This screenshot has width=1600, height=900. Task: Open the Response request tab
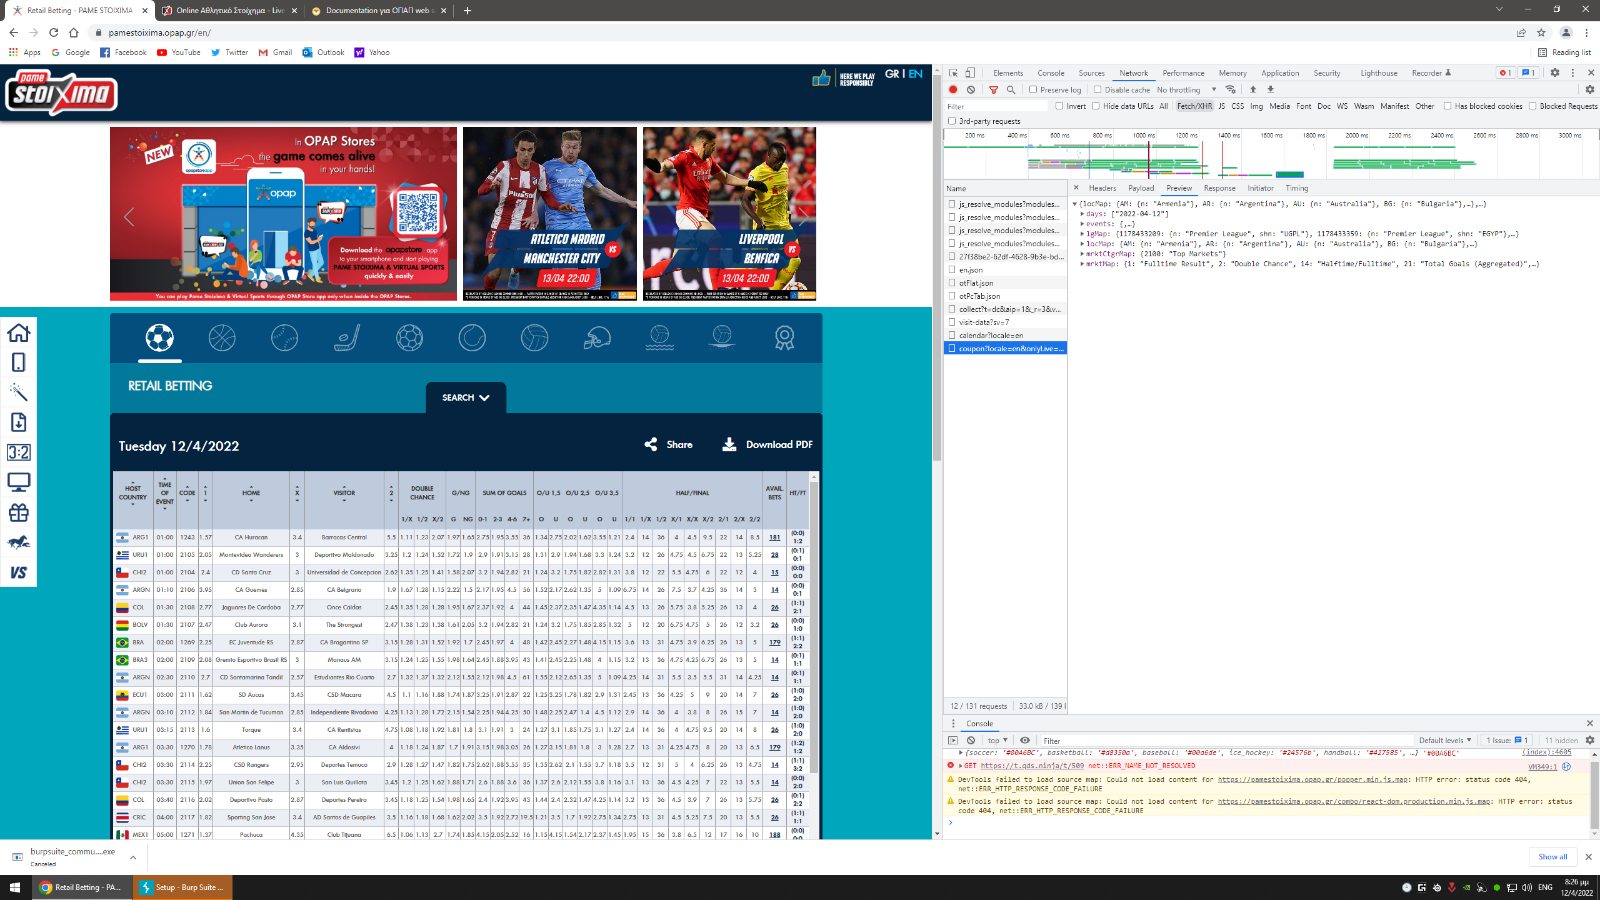click(1219, 188)
